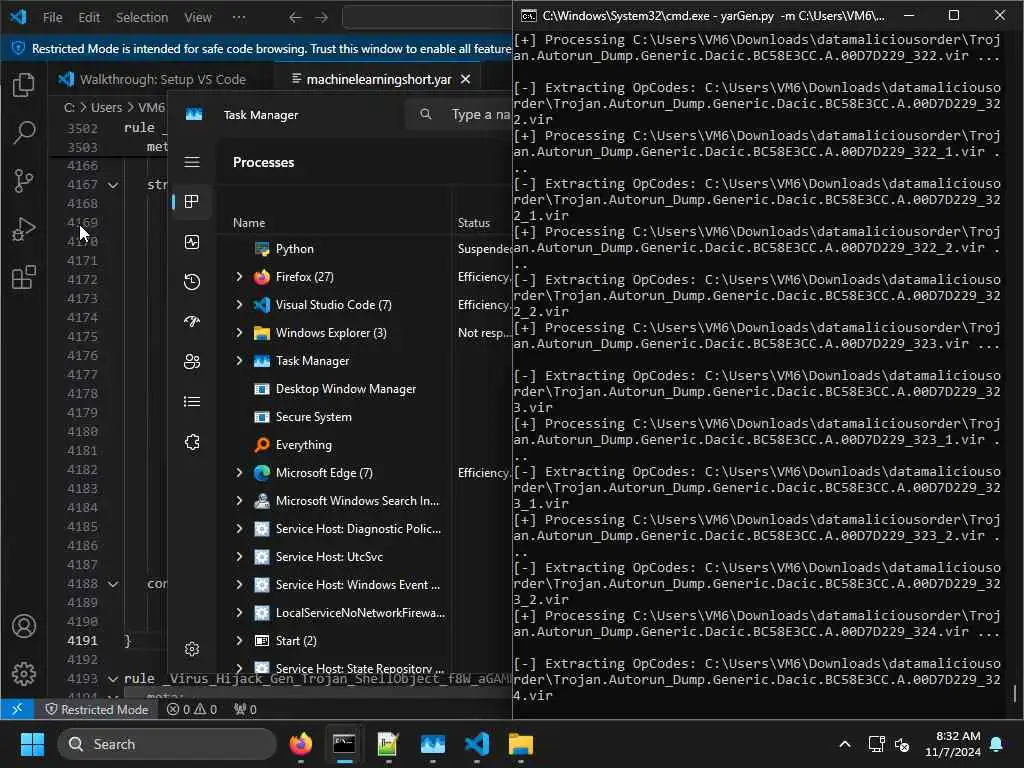Screen dimensions: 1024x768
Task: Open VS Code Explorer sidebar icon
Action: tap(24, 84)
